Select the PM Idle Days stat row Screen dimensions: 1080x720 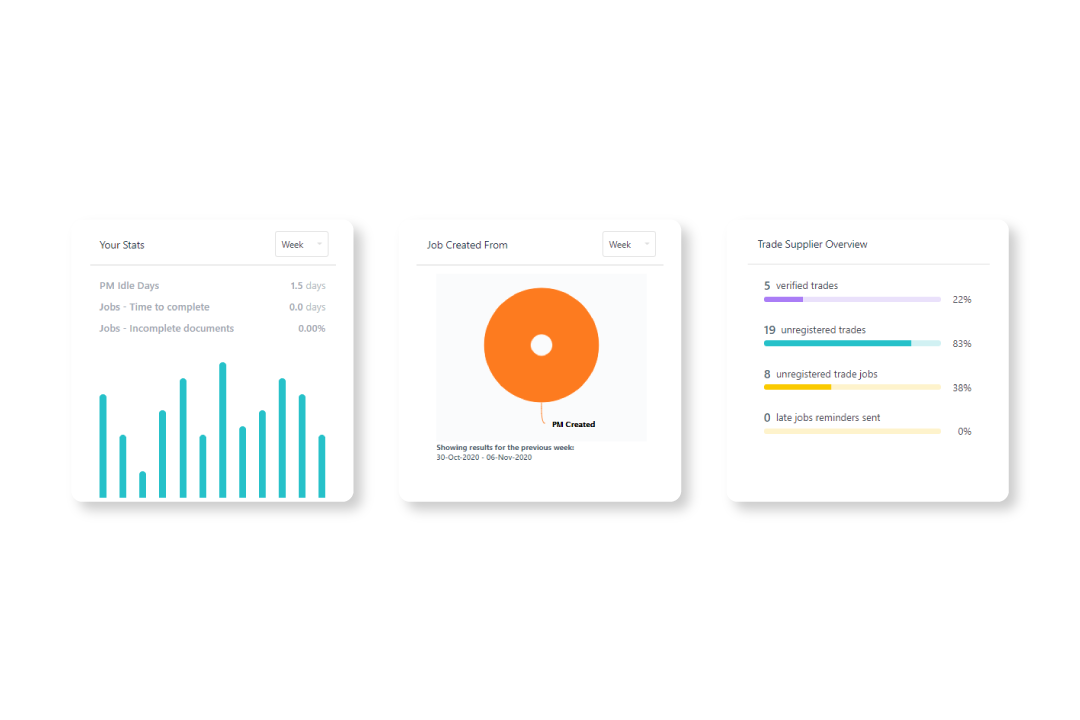tap(212, 285)
